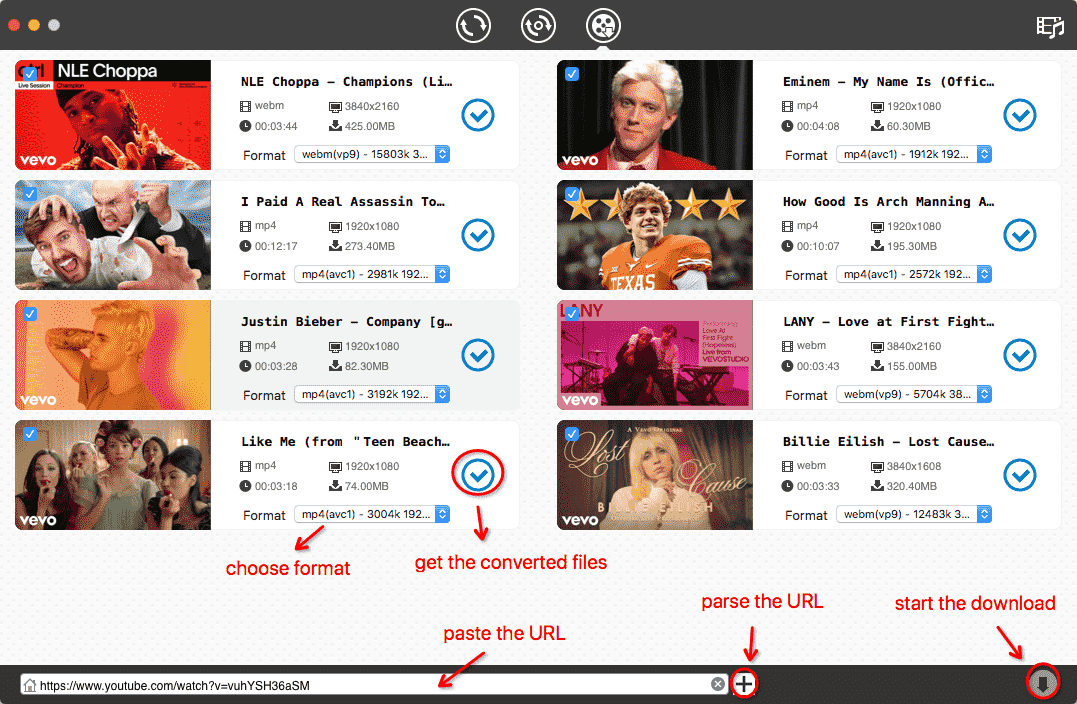Click the blue checkmark circle for NLE Choppa
The width and height of the screenshot is (1077, 704).
pyautogui.click(x=478, y=115)
